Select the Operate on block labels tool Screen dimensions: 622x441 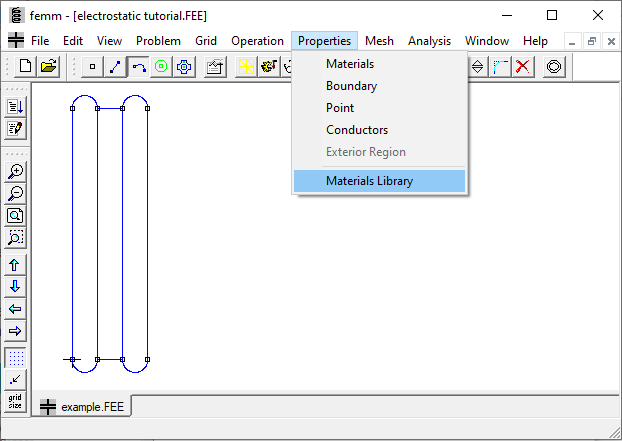[161, 66]
